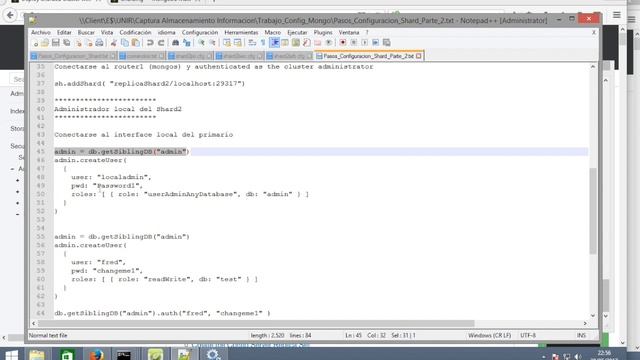Copy the selection from the toolbar
Image resolution: width=640 pixels, height=360 pixels.
[124, 43]
